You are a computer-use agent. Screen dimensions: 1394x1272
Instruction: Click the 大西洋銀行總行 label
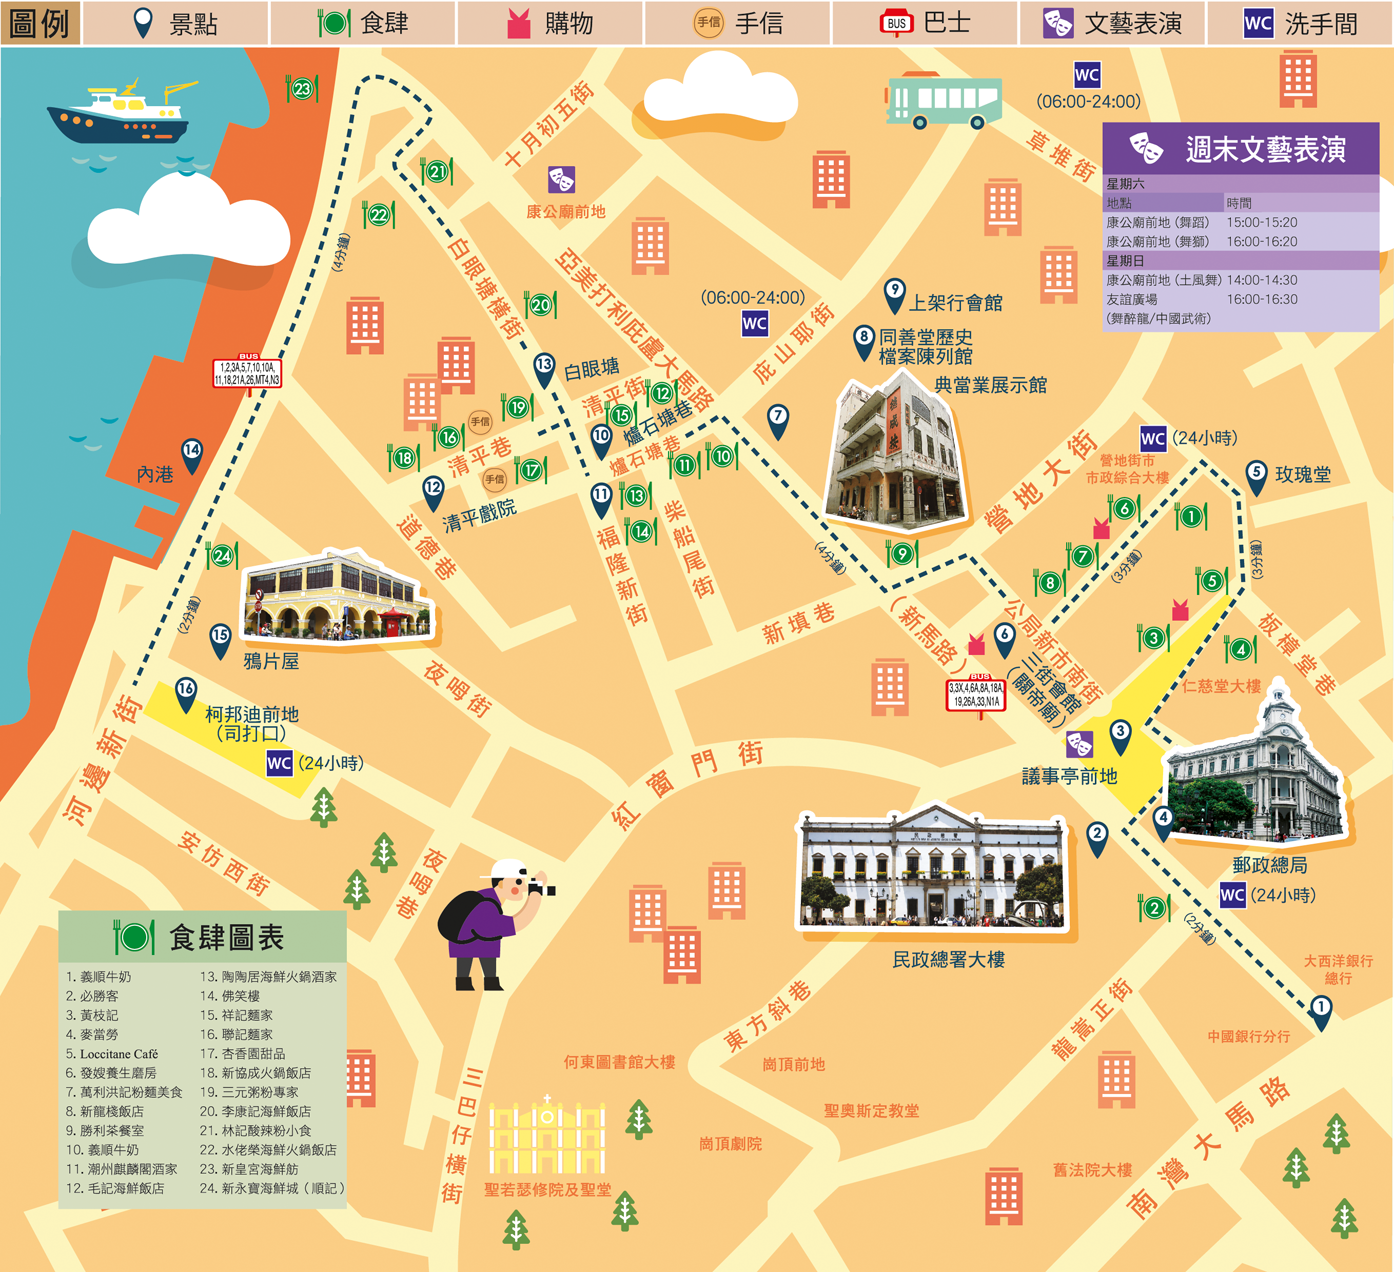click(1338, 969)
